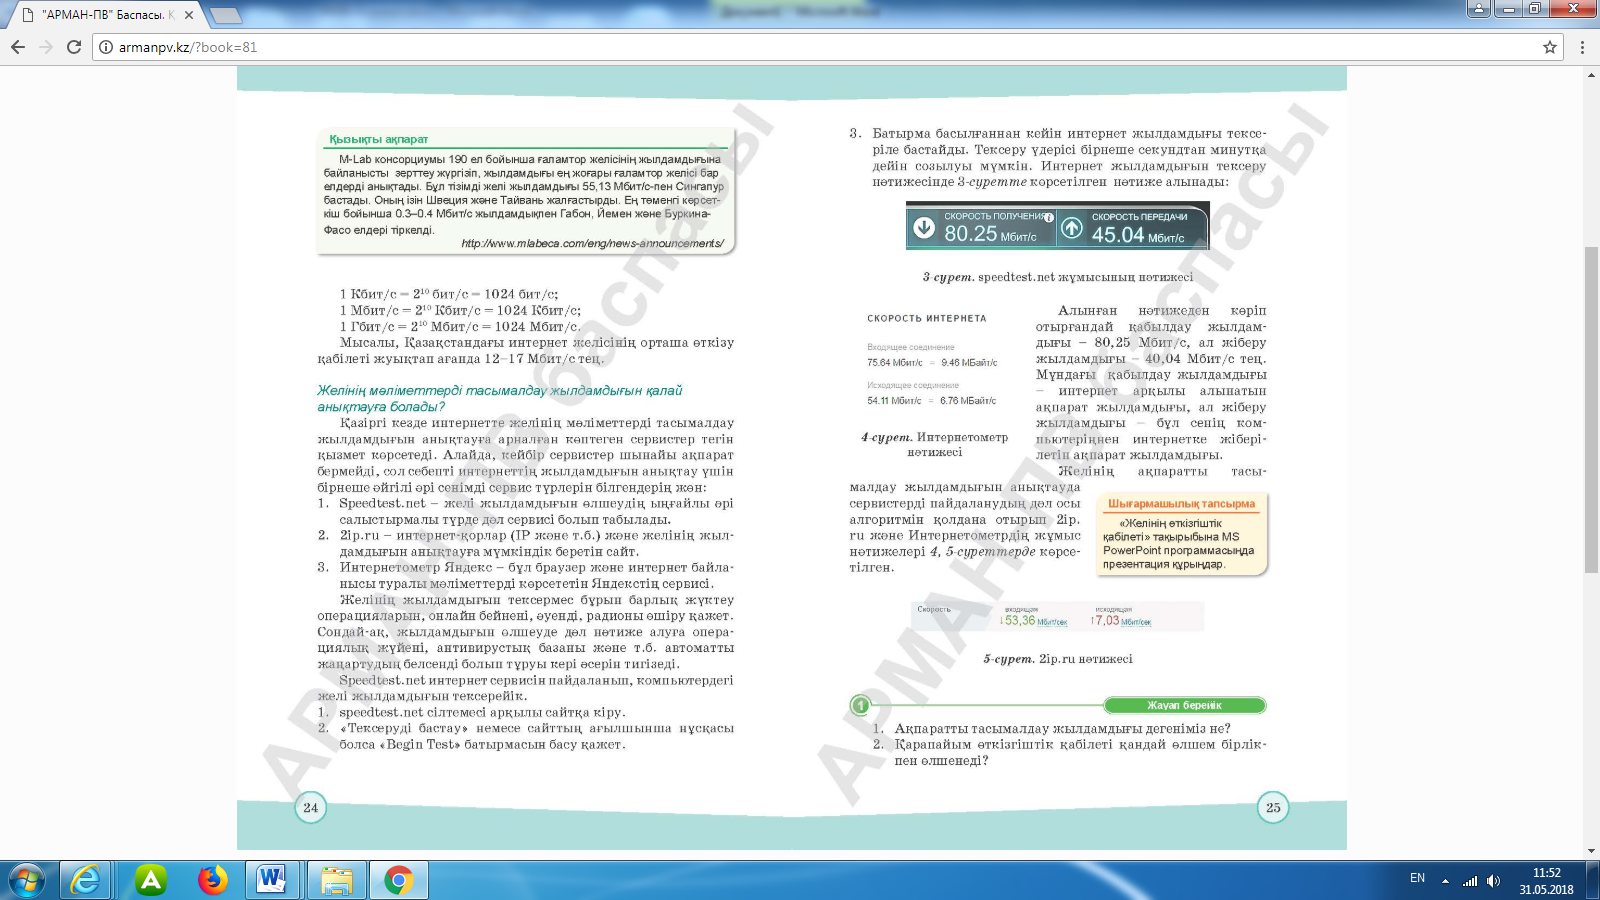Switch the EN input language indicator
Viewport: 1600px width, 900px height.
1417,878
